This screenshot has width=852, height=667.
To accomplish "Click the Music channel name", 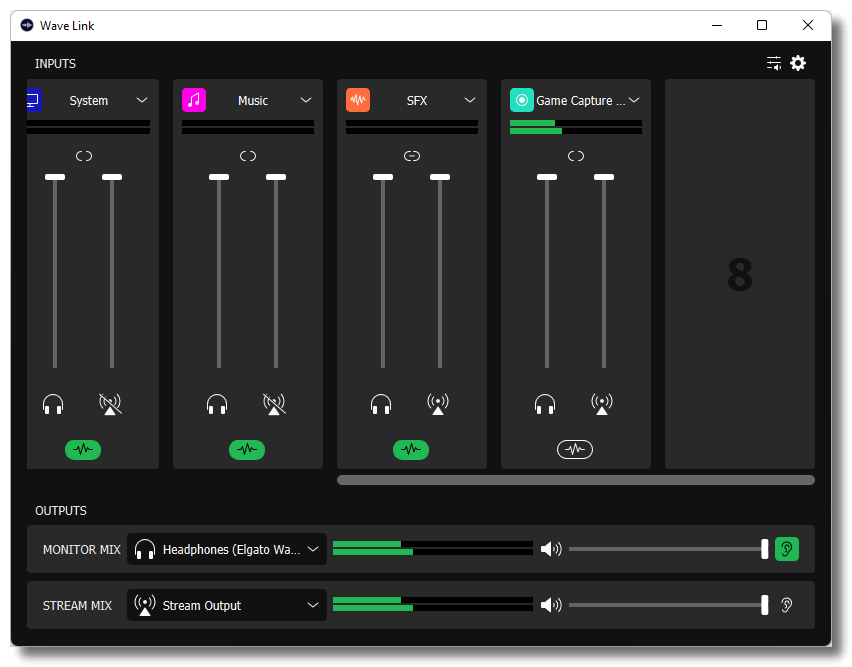I will [253, 100].
